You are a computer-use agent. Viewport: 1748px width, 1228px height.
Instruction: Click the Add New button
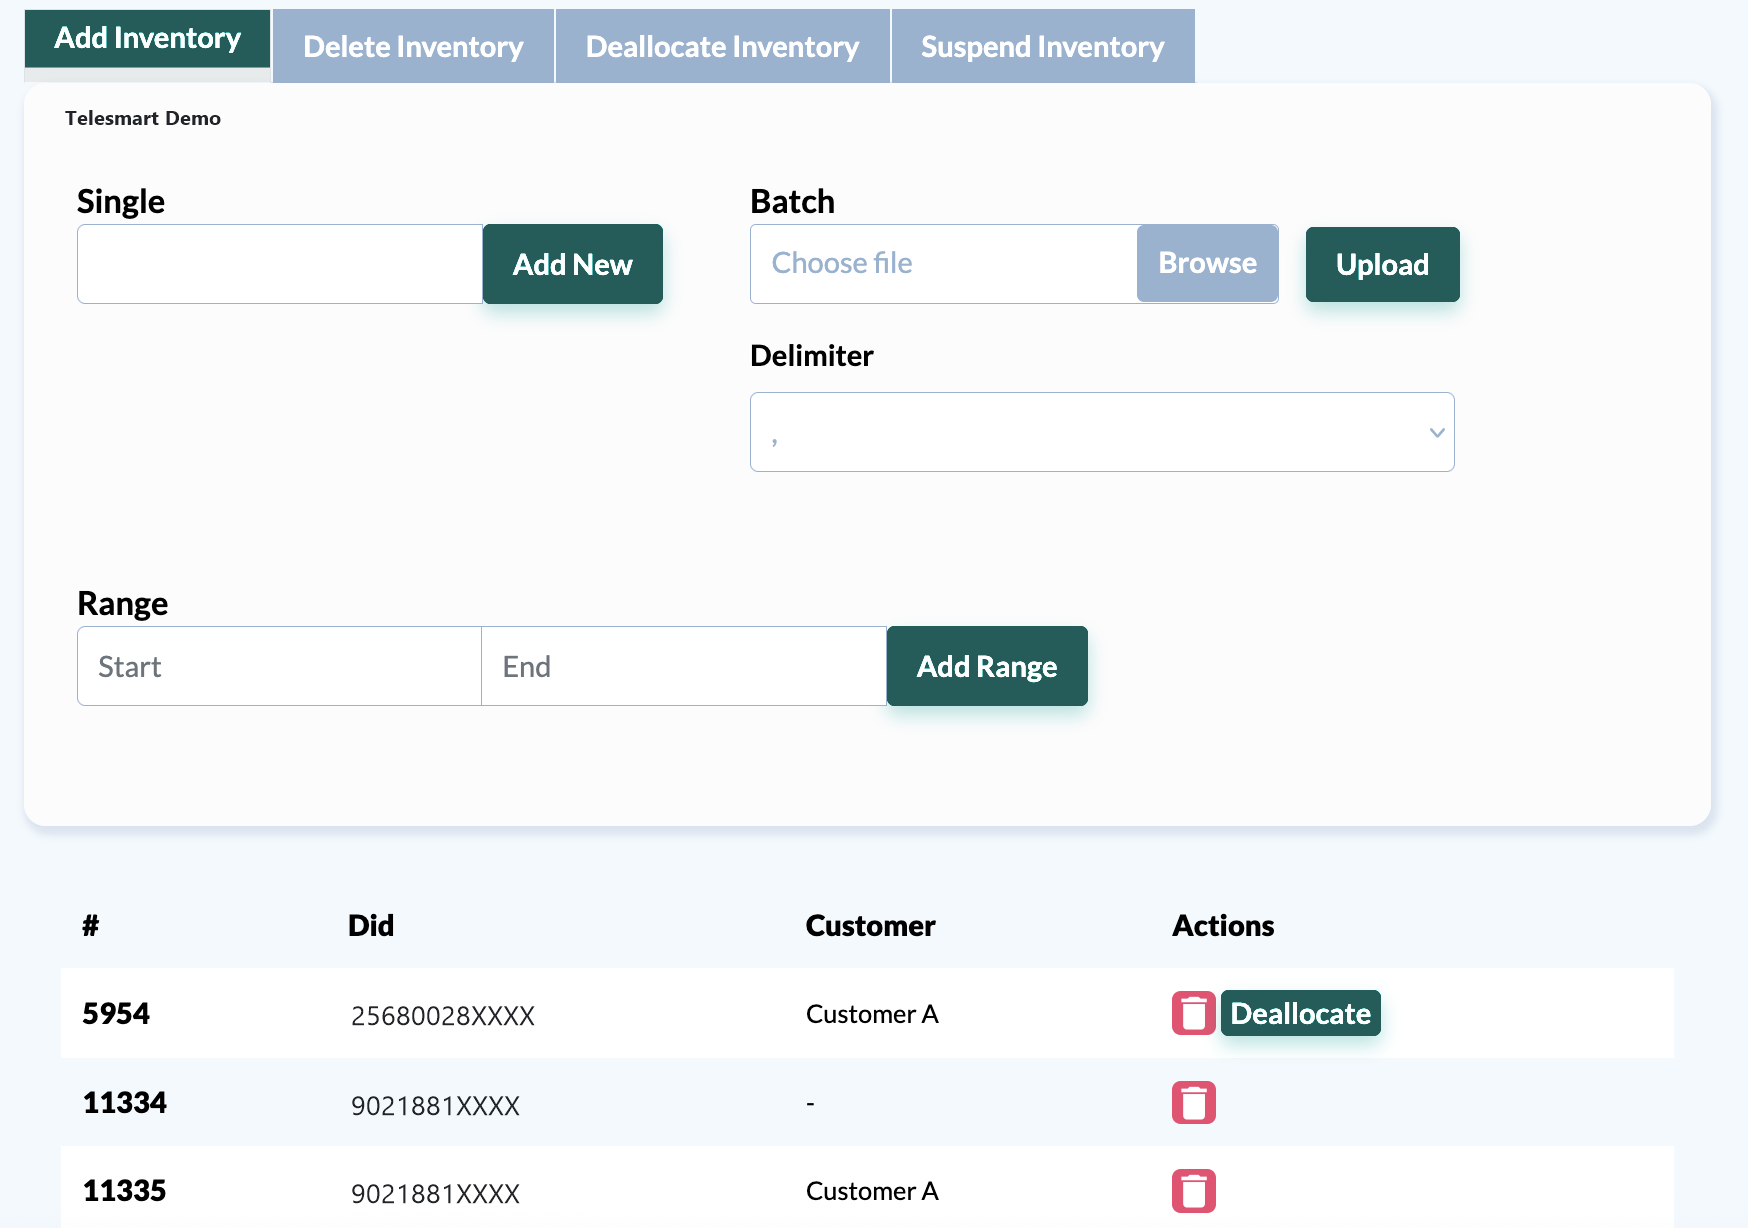tap(573, 264)
